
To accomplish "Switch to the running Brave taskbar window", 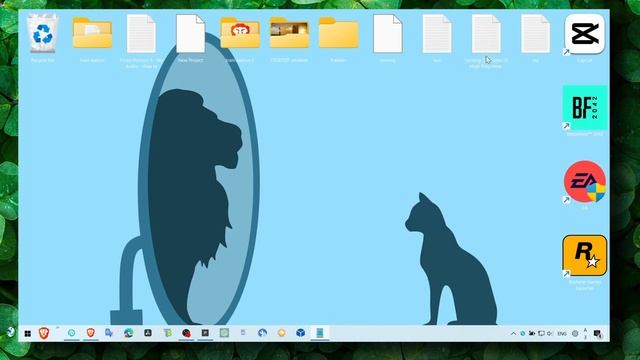I will [x=91, y=333].
